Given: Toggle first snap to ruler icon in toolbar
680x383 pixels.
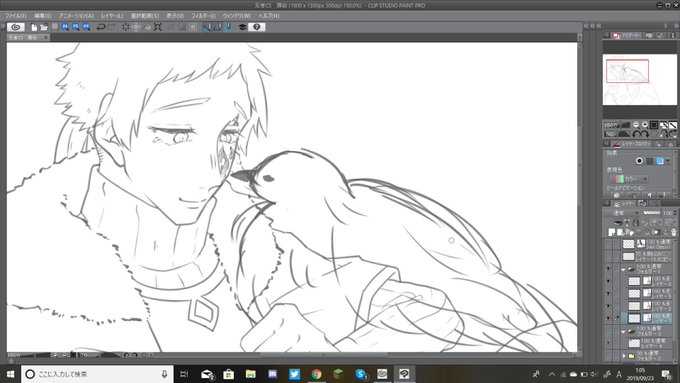Looking at the screenshot, I should pos(206,27).
